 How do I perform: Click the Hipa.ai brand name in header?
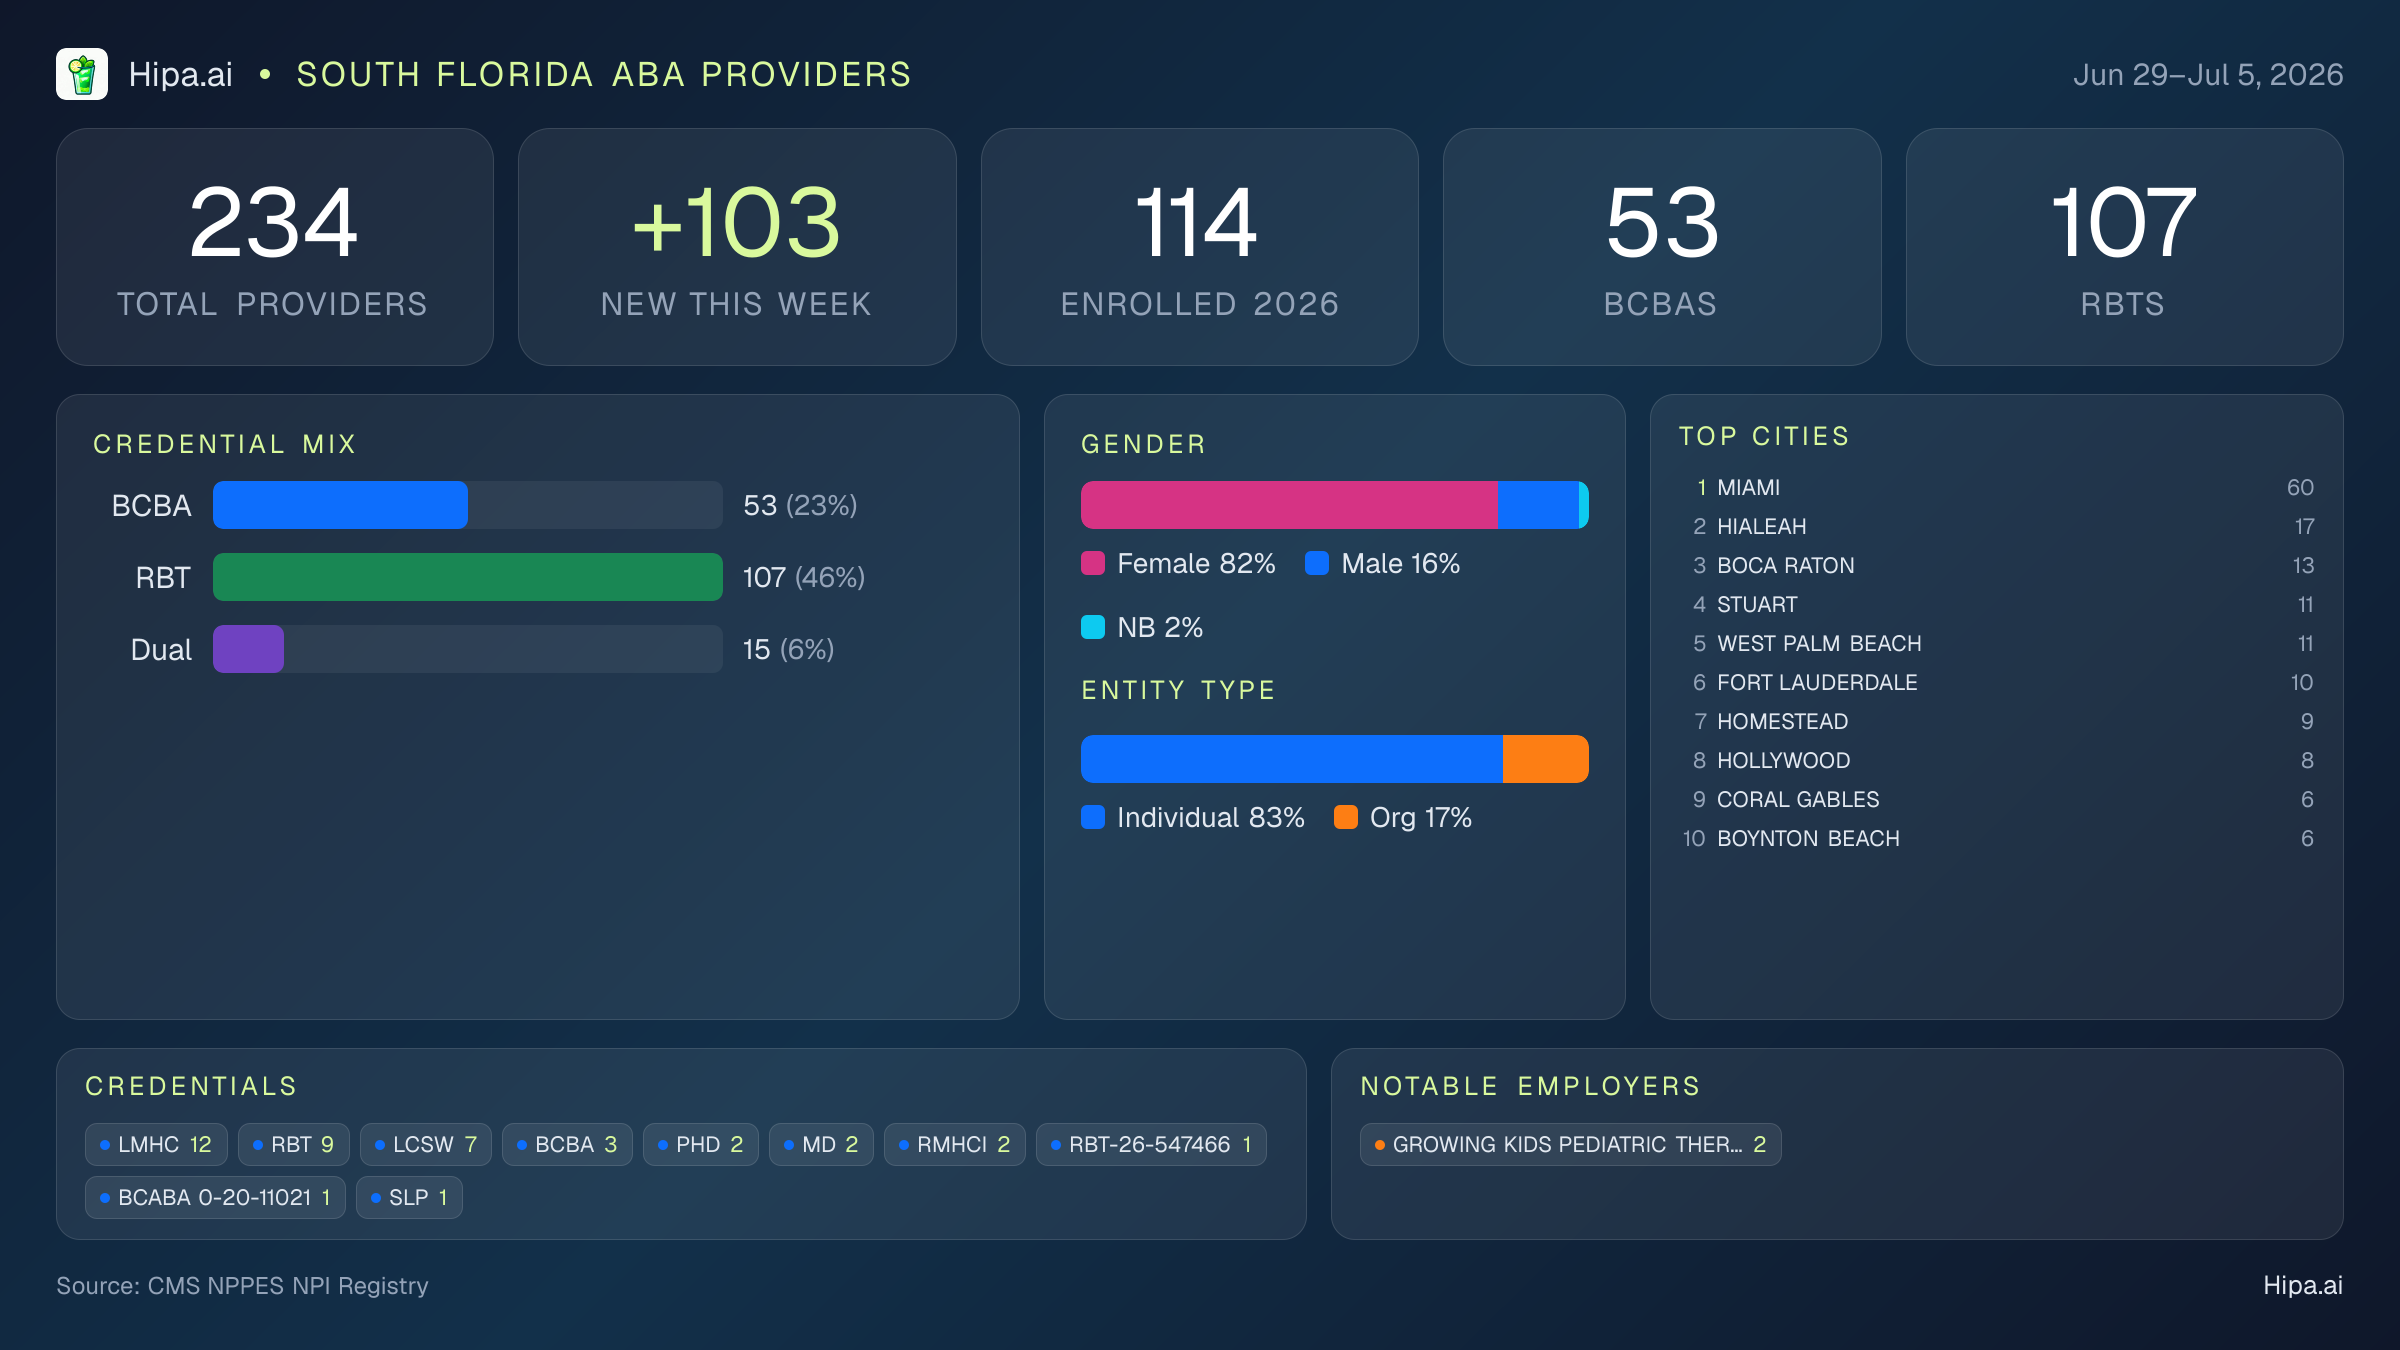[x=180, y=75]
